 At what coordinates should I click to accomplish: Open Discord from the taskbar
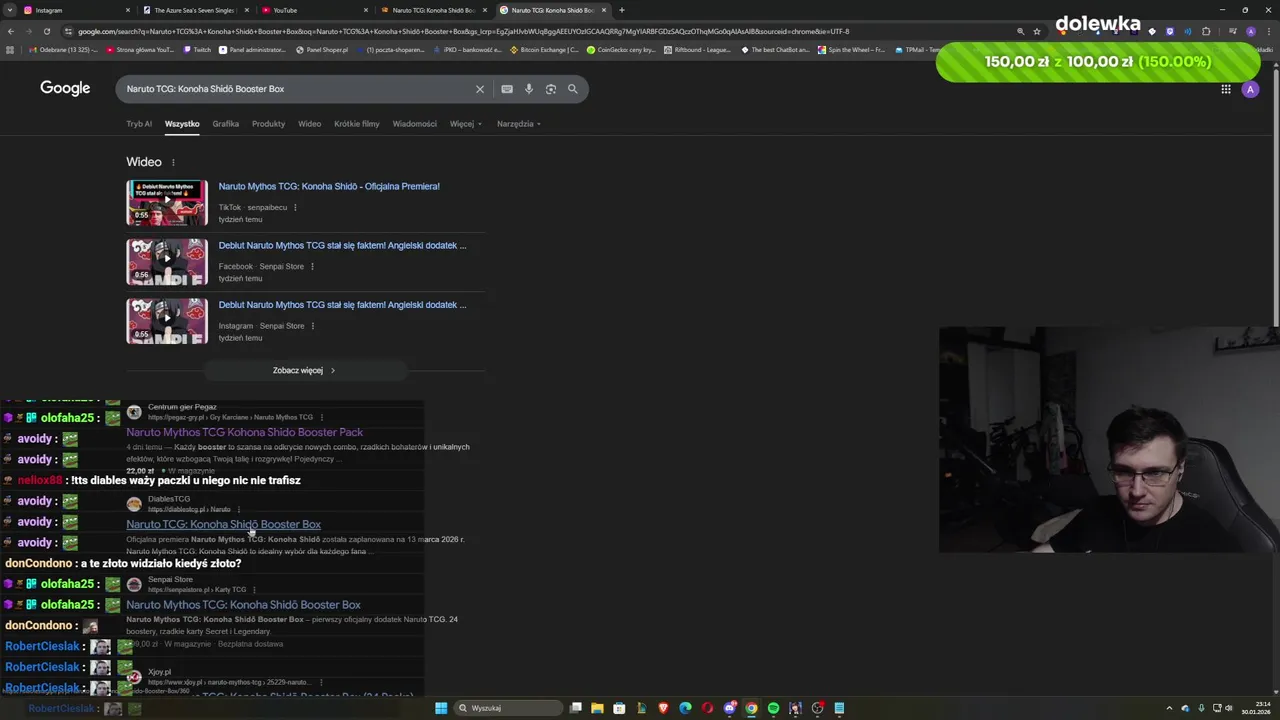pos(730,708)
